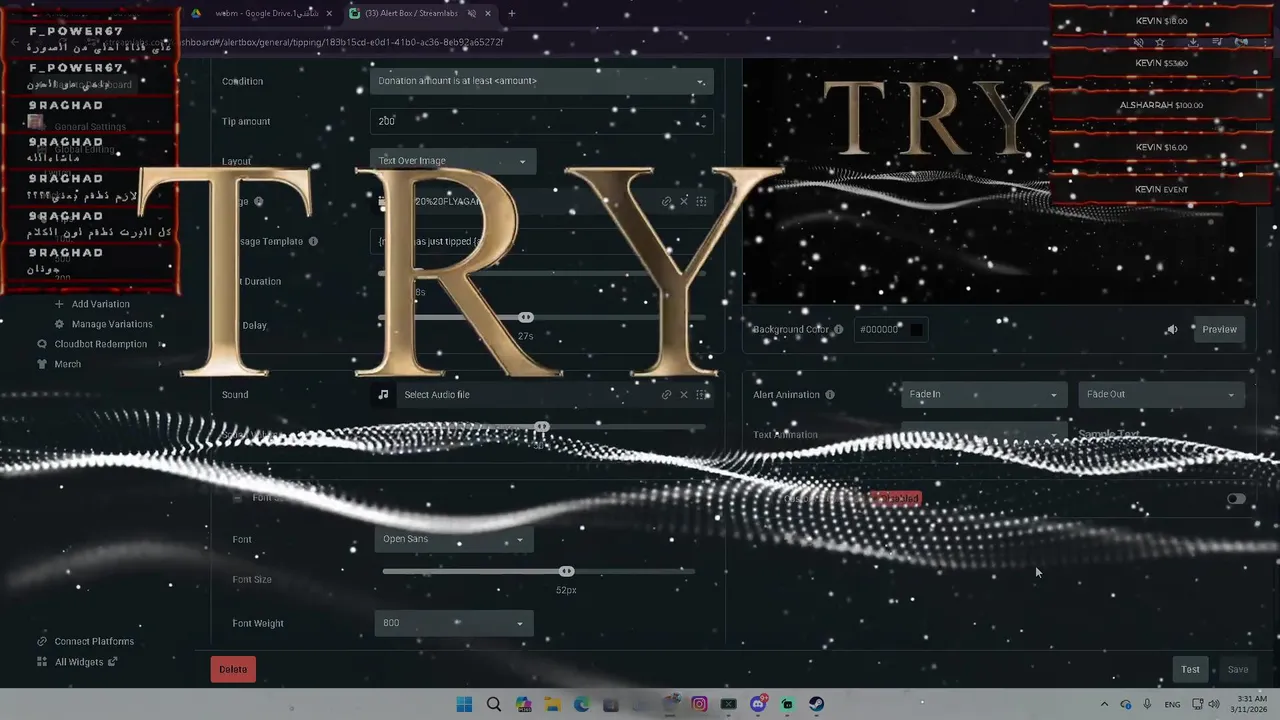This screenshot has height=720, width=1280.
Task: Open the Fade In animation dropdown
Action: [x=982, y=395]
